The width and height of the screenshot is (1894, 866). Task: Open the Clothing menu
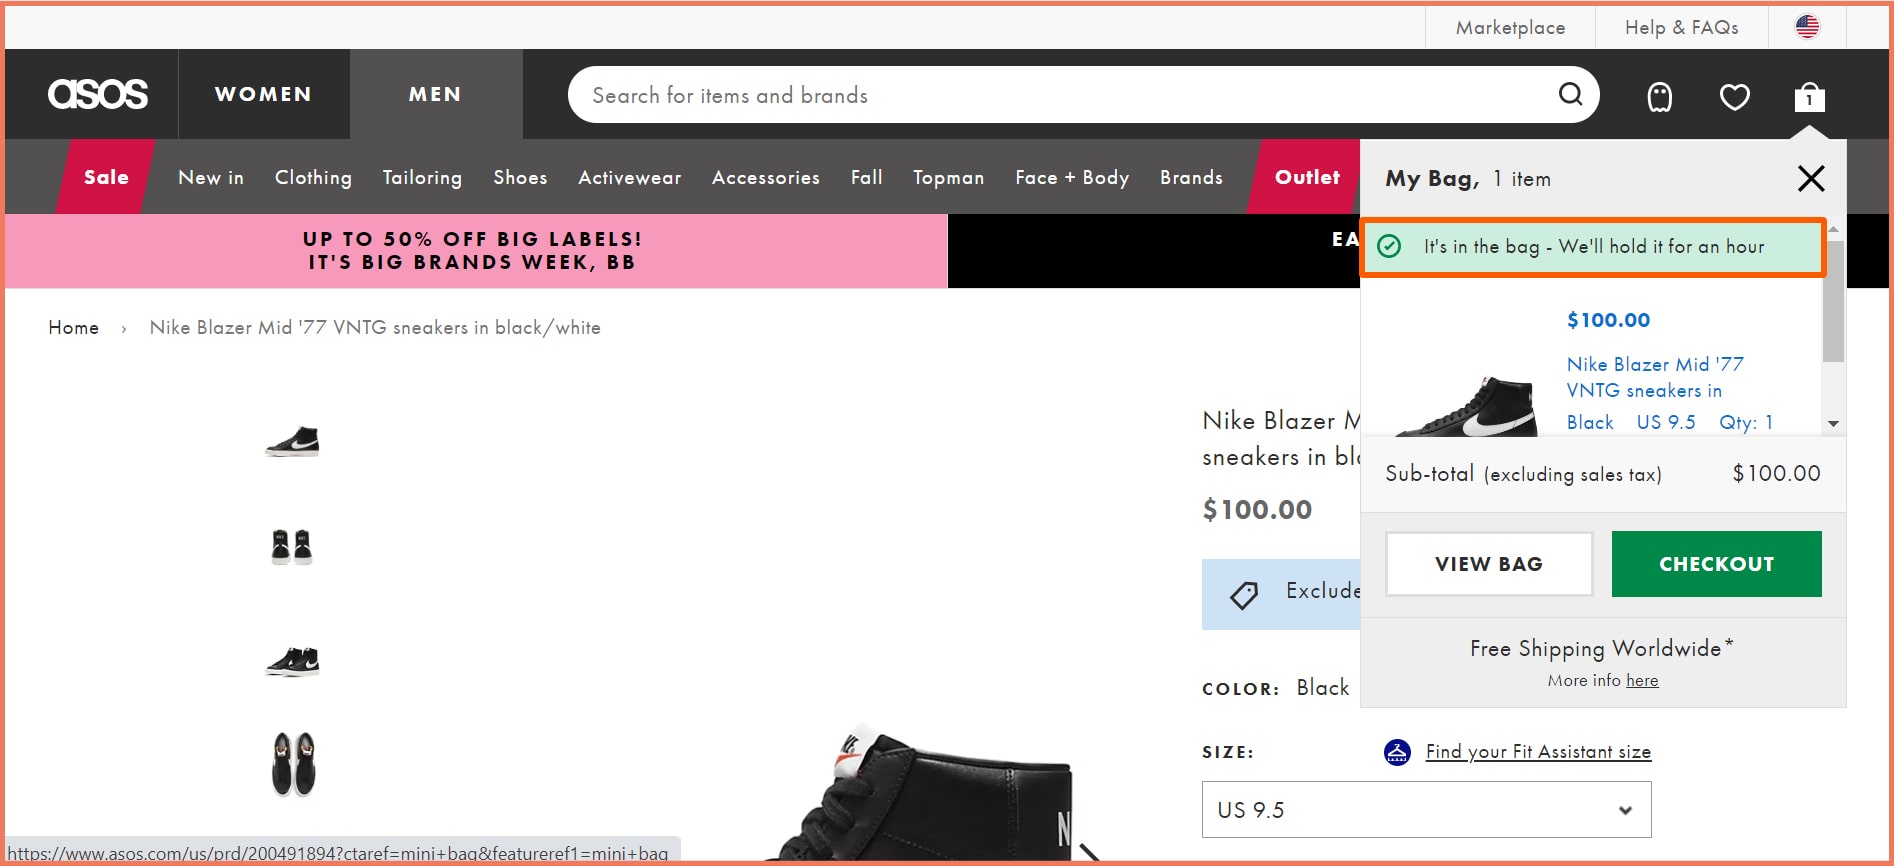pyautogui.click(x=313, y=177)
